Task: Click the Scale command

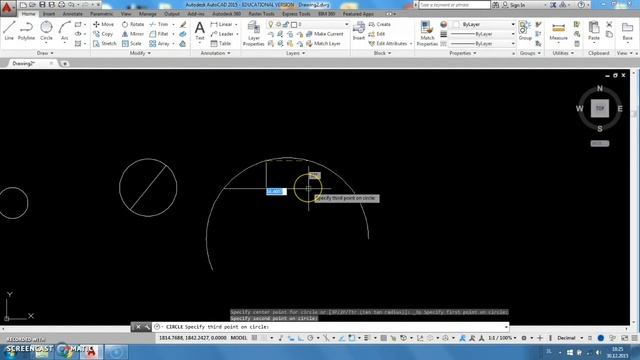Action: 132,43
